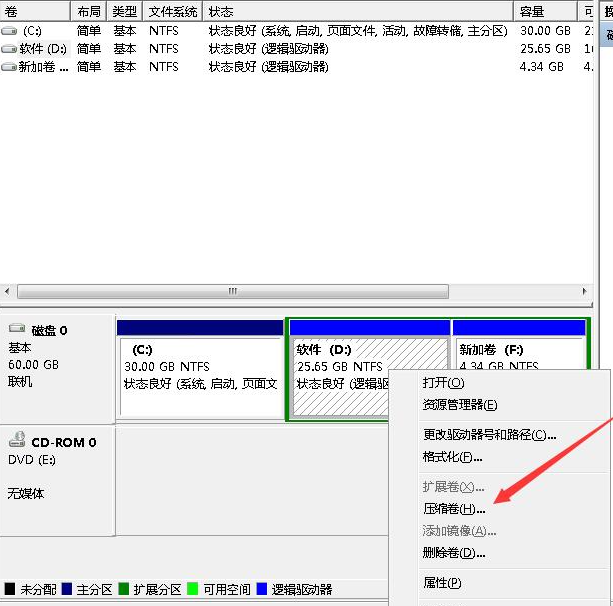Viewport: 613px width, 606px height.
Task: Click the green 扩展分区 legend swatch
Action: coord(124,588)
